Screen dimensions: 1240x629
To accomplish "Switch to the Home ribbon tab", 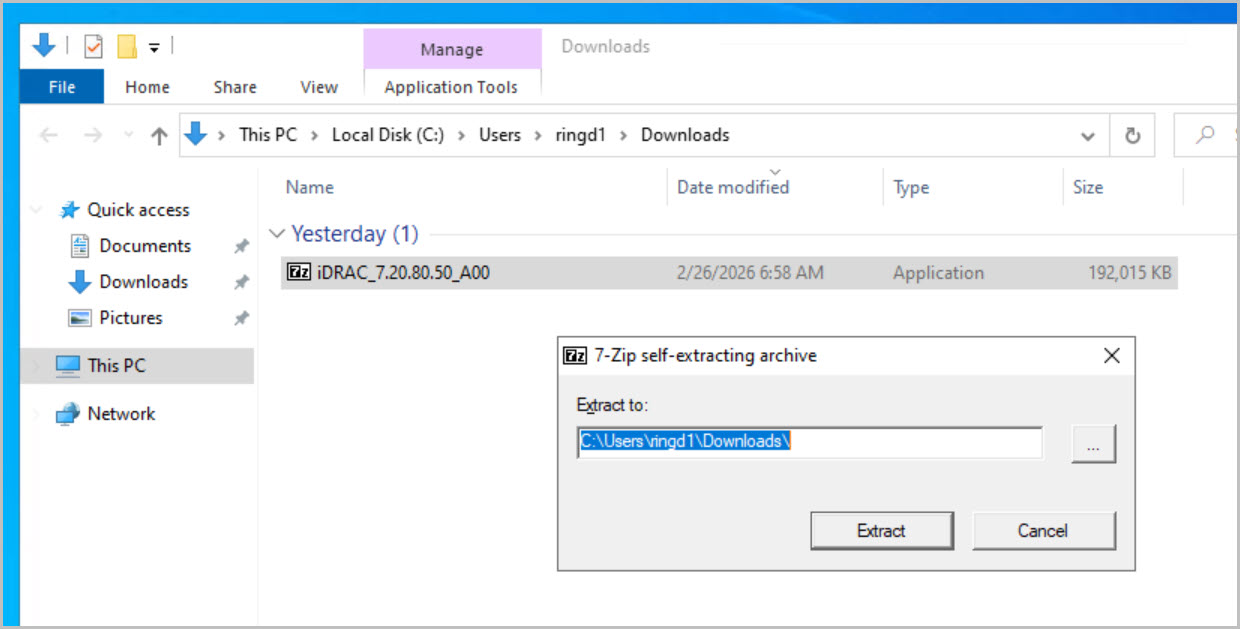I will point(147,87).
